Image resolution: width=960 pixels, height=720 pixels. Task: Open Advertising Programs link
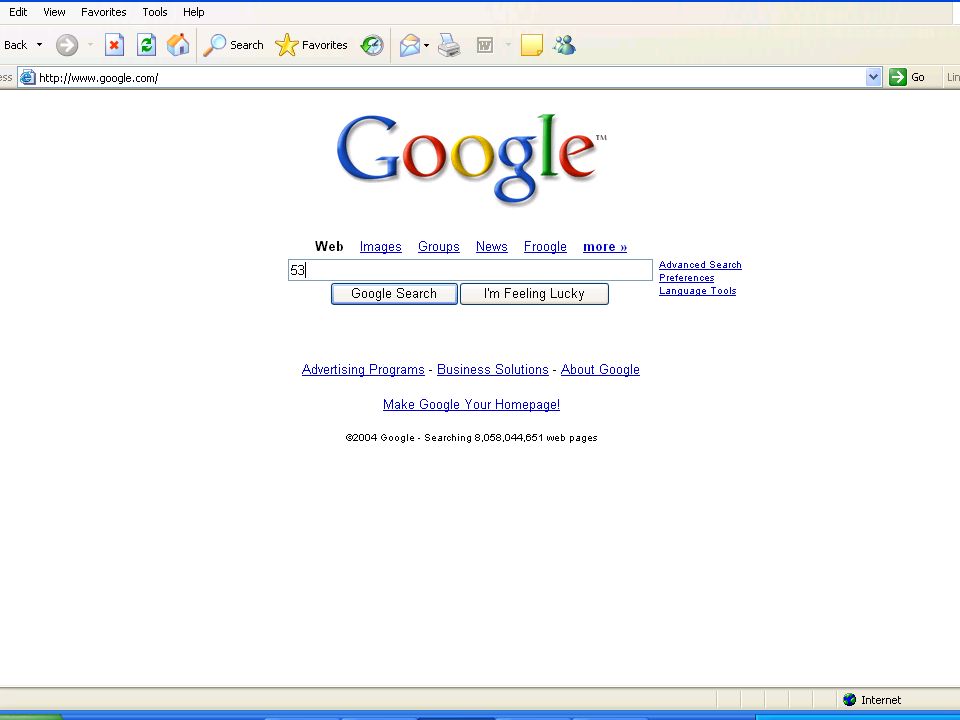click(363, 369)
